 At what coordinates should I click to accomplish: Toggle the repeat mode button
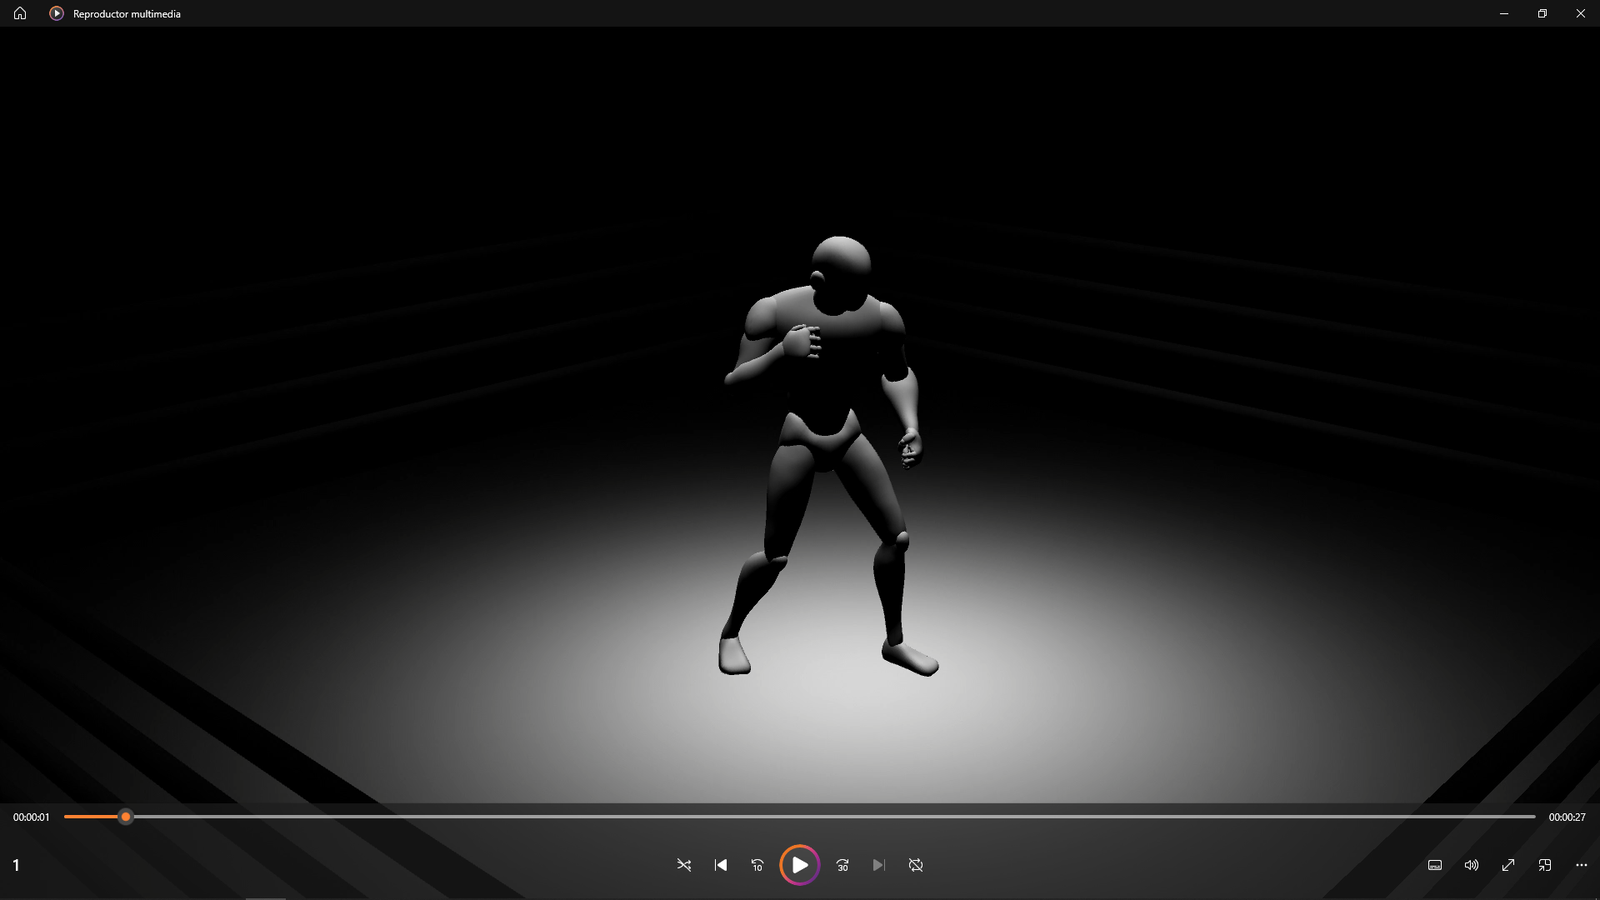(x=916, y=865)
